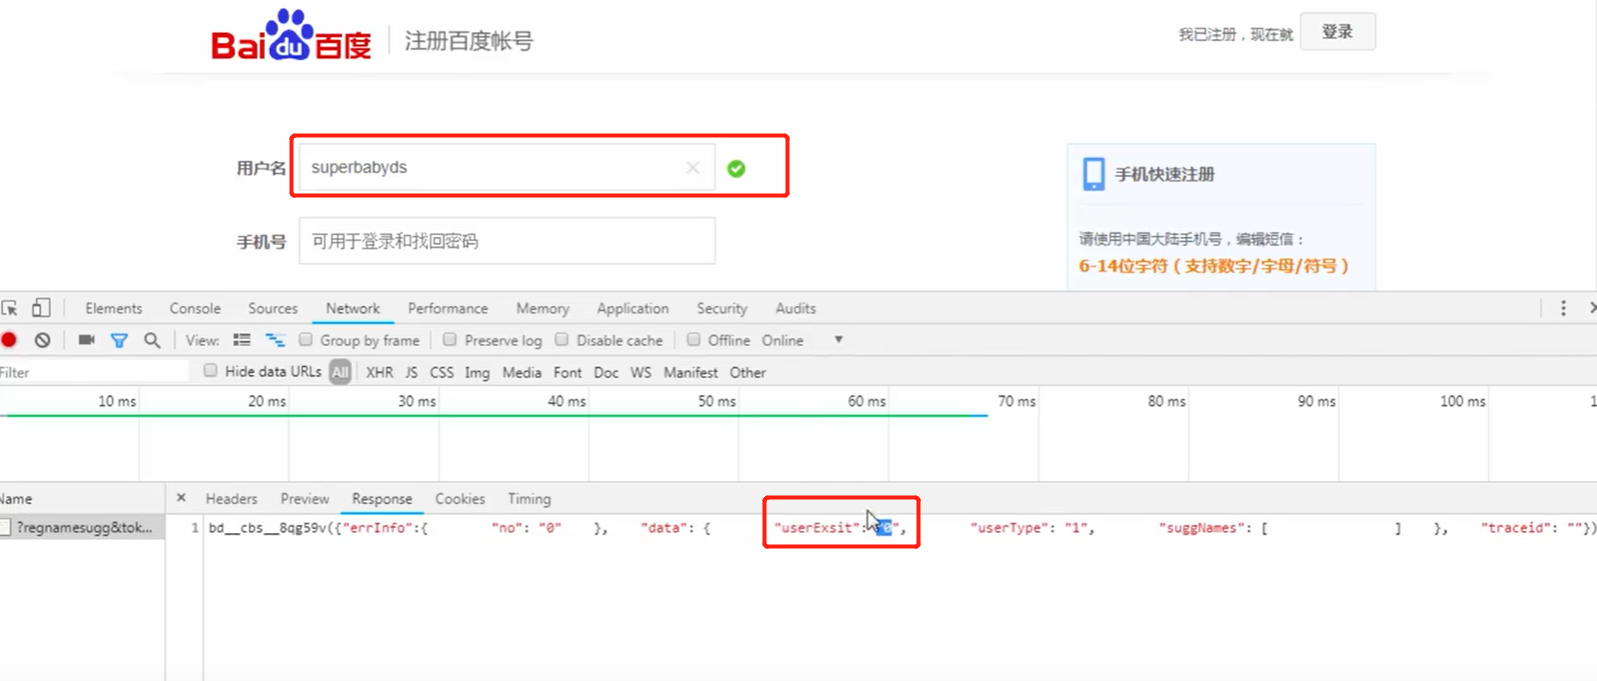The width and height of the screenshot is (1597, 681).
Task: Tick the ?regnamesugg request row checkbox
Action: tap(5, 527)
